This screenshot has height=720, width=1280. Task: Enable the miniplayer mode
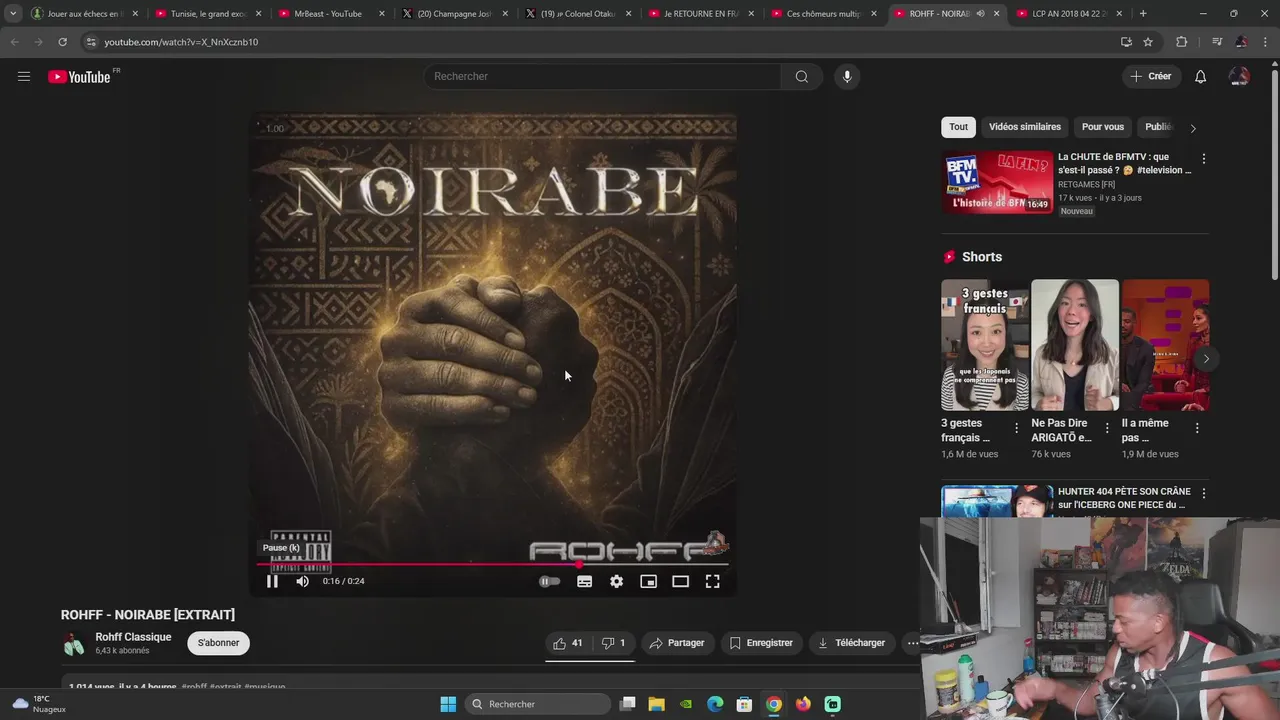point(649,581)
